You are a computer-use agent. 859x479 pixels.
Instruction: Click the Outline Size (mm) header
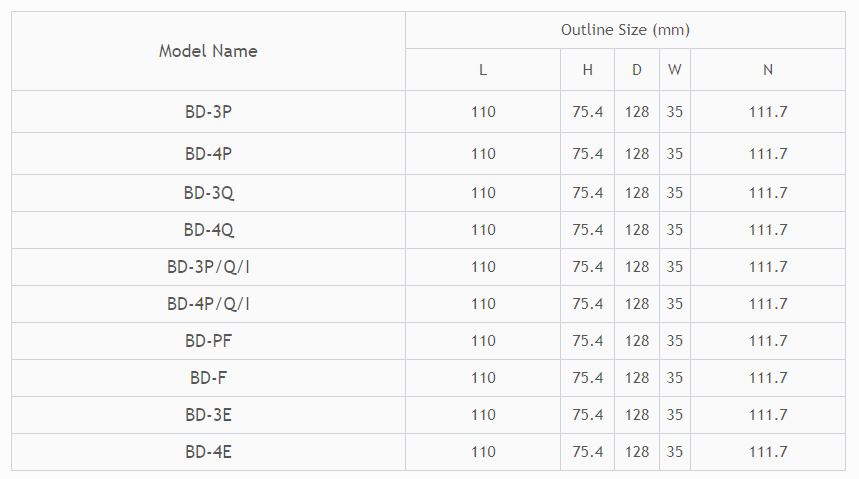(625, 30)
